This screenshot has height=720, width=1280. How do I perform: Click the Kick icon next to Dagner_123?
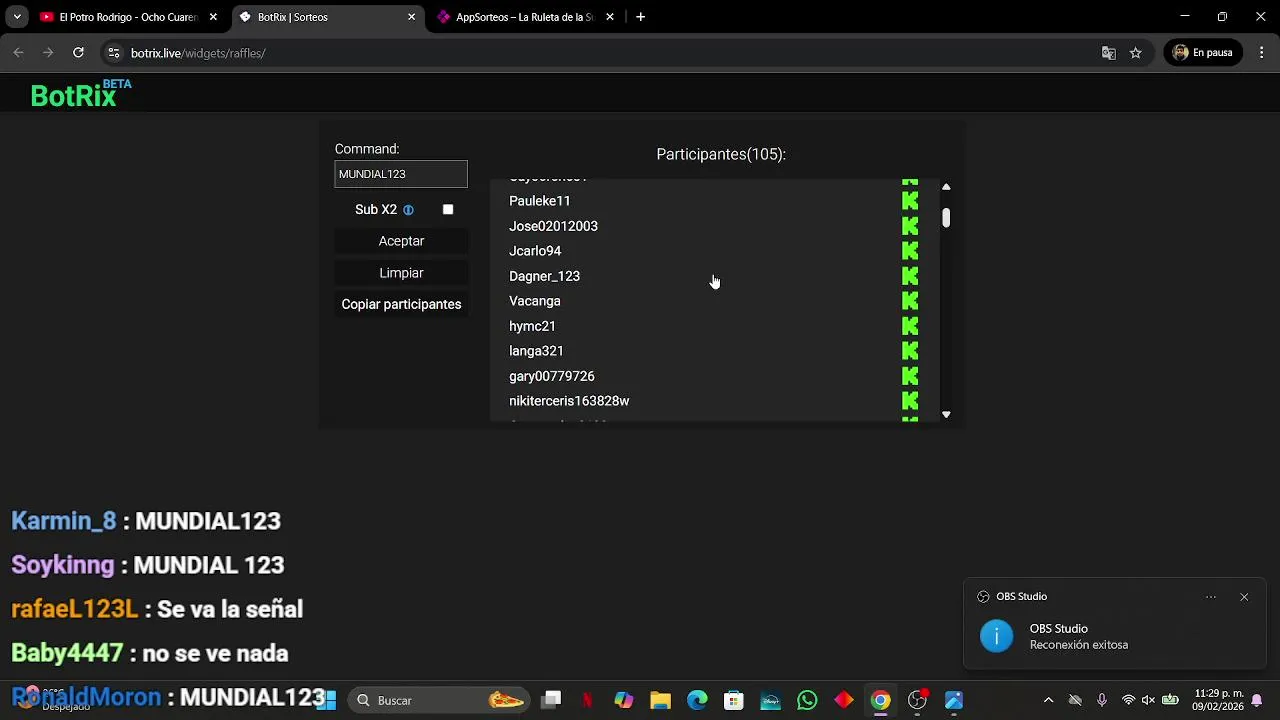pyautogui.click(x=910, y=276)
